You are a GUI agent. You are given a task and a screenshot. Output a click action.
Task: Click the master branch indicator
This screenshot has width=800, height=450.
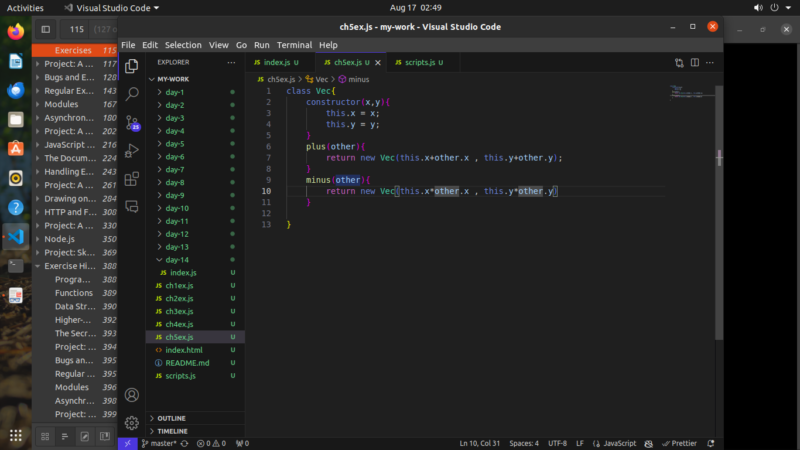[159, 443]
